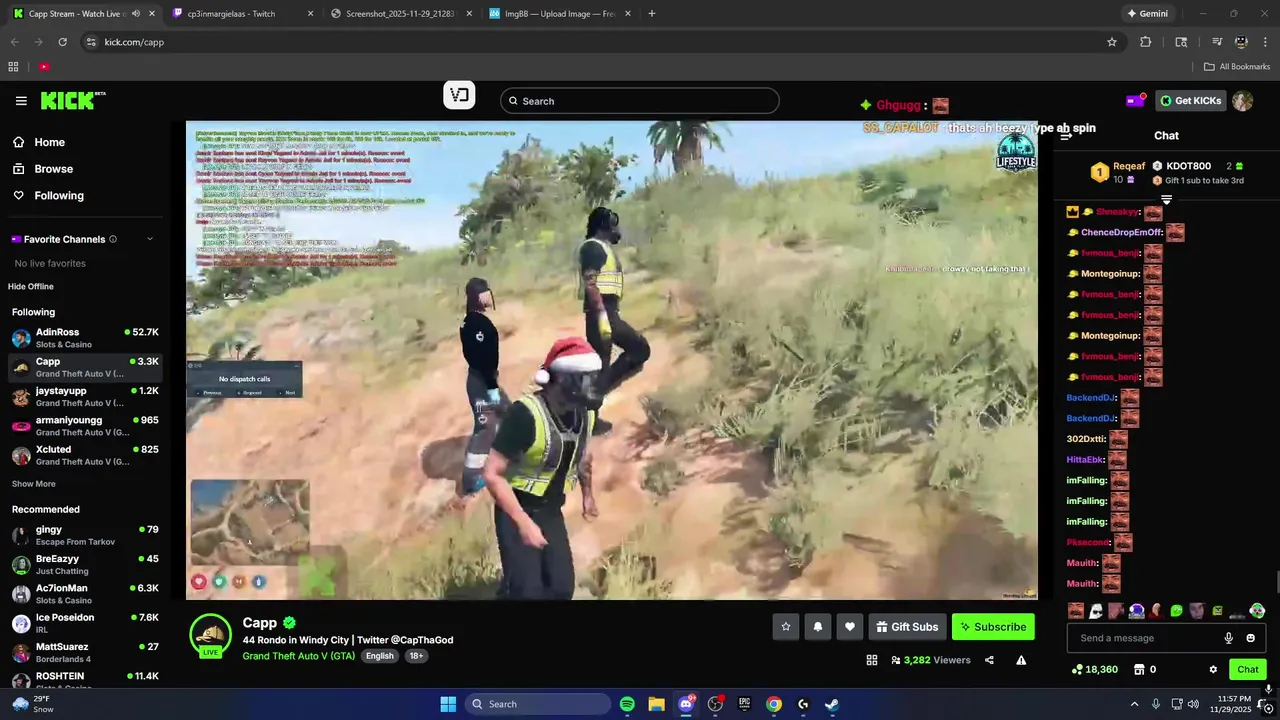The height and width of the screenshot is (720, 1280).
Task: Open recommended channel Ac7ionMan
Action: coord(85,594)
